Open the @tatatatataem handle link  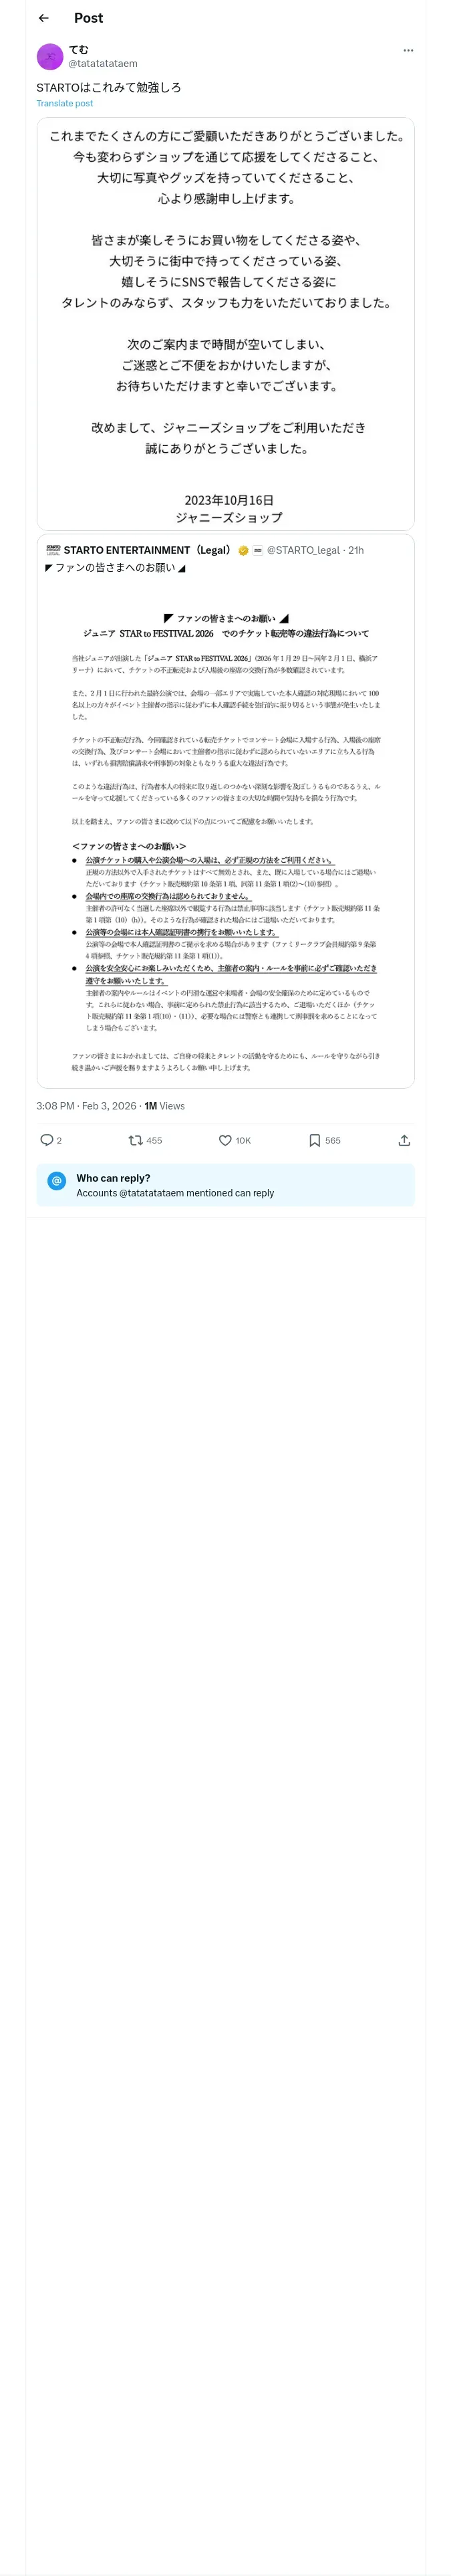103,63
